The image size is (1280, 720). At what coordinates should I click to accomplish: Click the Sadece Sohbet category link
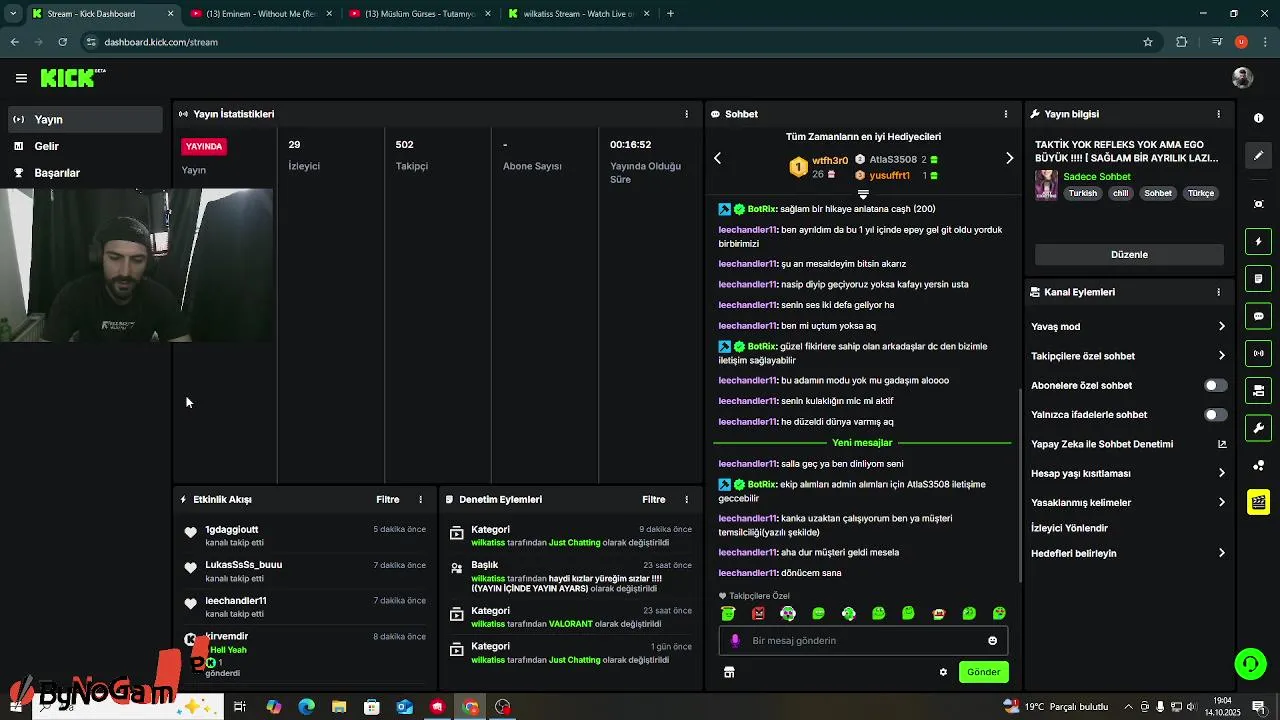[x=1096, y=177]
